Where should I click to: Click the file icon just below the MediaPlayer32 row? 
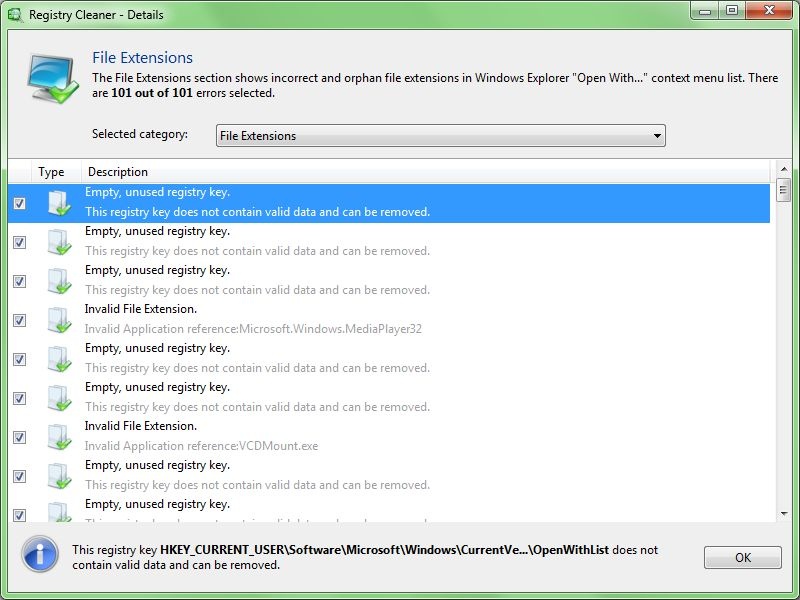pos(59,359)
